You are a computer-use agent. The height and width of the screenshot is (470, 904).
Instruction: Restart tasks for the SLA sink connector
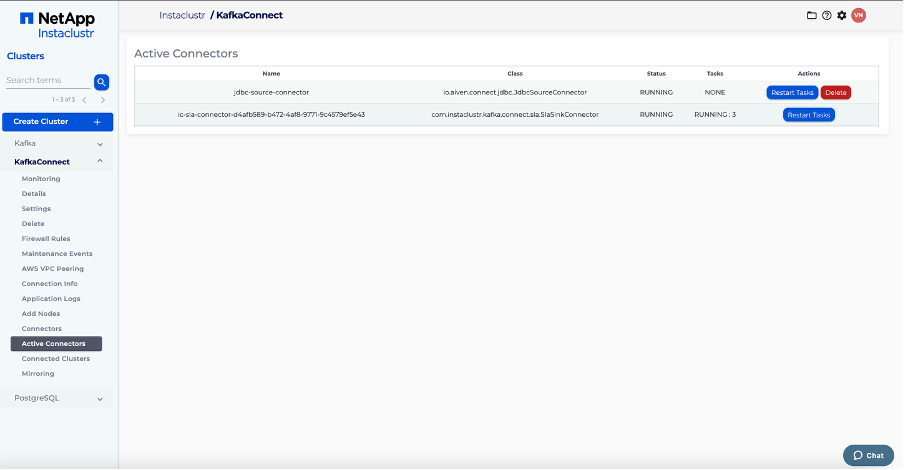pyautogui.click(x=808, y=115)
